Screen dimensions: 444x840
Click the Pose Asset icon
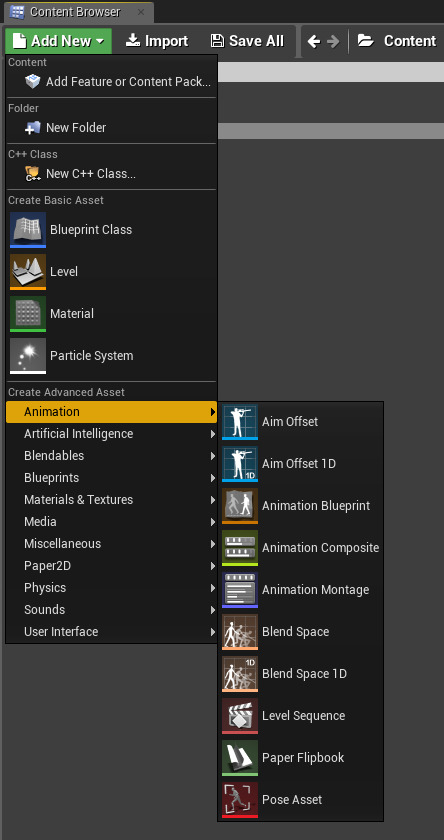point(240,799)
